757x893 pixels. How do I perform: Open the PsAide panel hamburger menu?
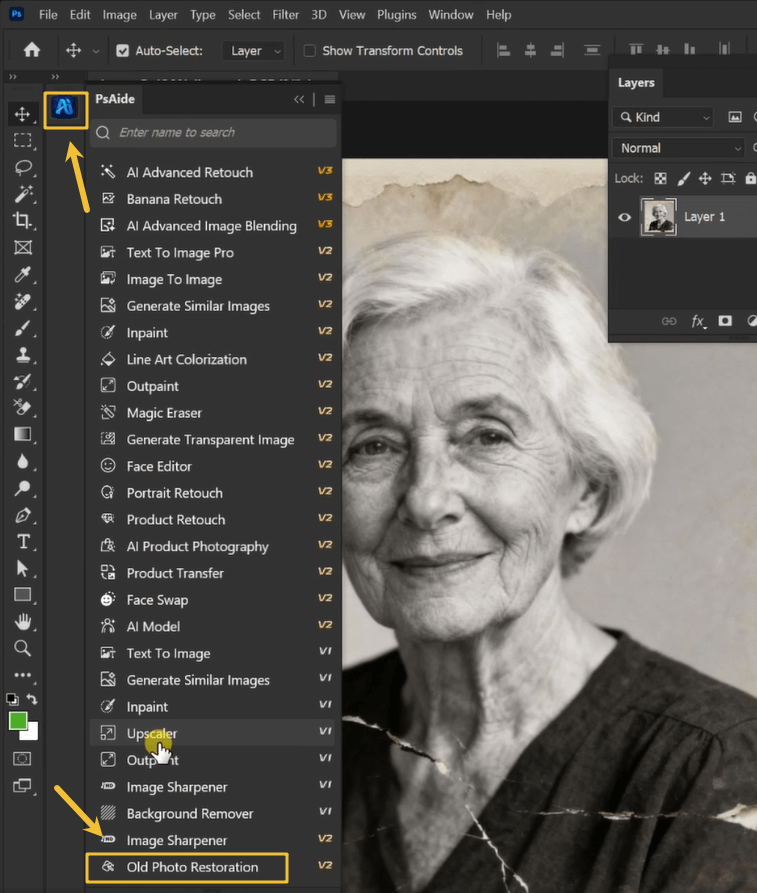330,99
